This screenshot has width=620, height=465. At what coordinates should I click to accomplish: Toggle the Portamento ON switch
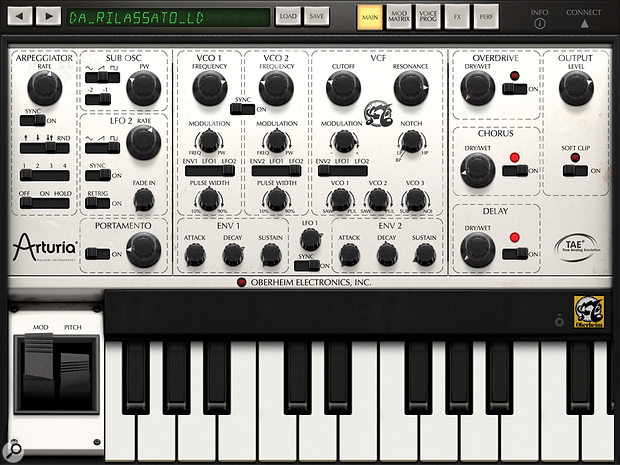point(98,254)
